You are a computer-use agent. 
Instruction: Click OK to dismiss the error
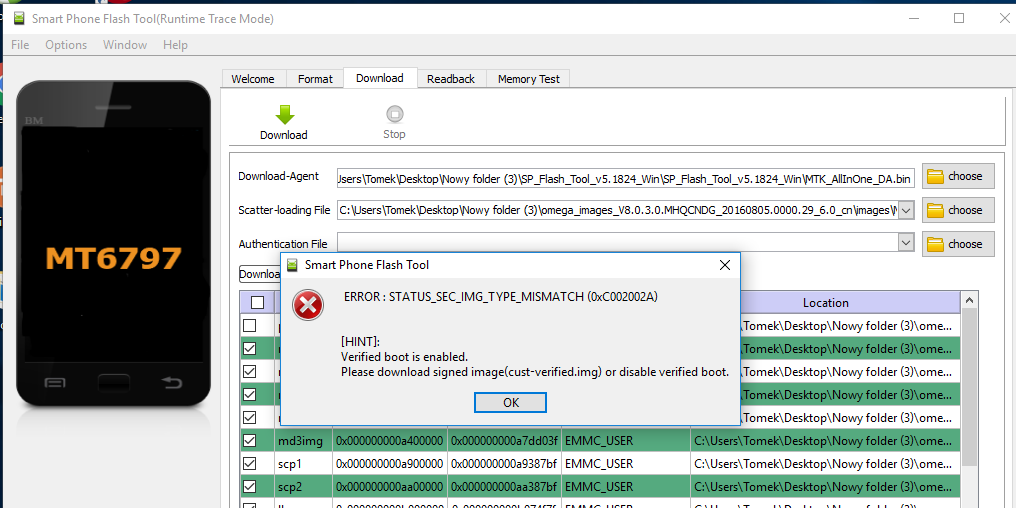click(510, 402)
